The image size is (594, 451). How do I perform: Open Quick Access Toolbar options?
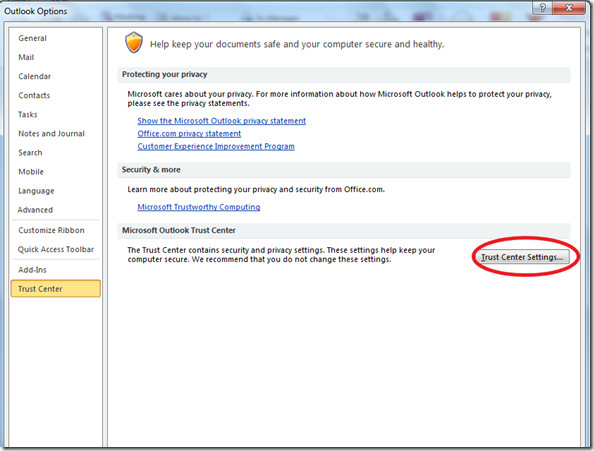pyautogui.click(x=56, y=249)
